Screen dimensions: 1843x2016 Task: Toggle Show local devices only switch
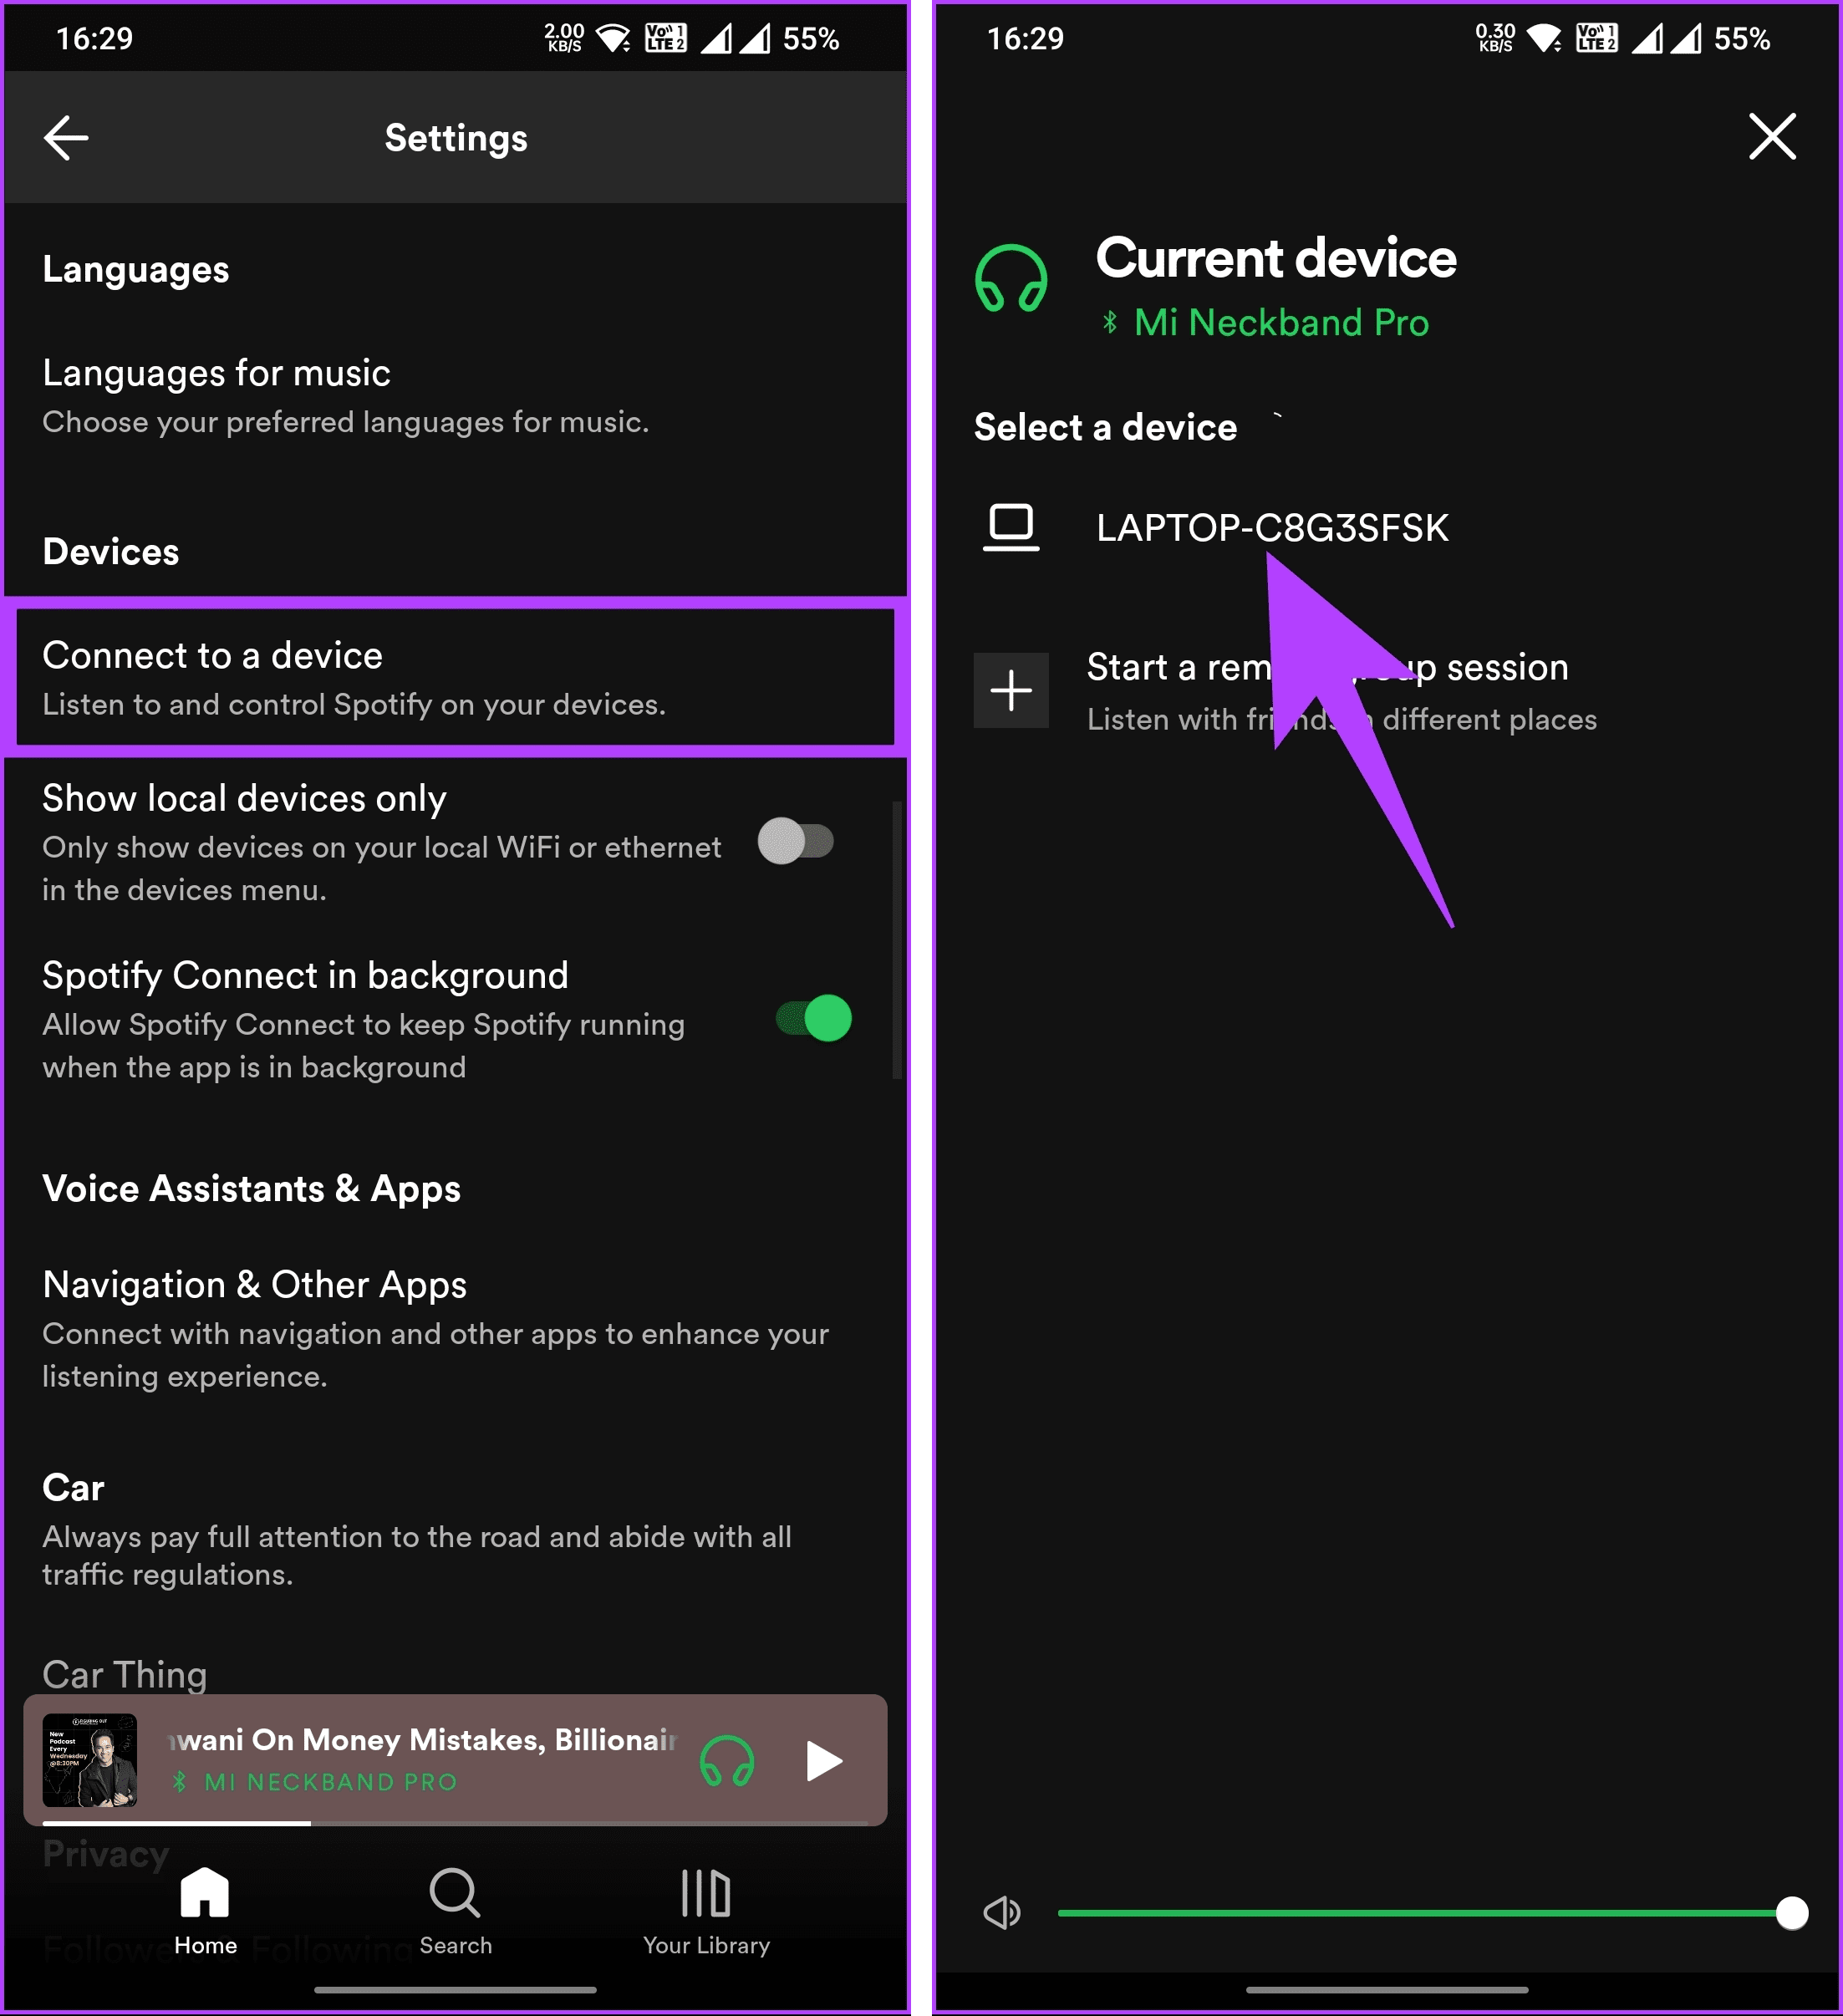tap(795, 841)
